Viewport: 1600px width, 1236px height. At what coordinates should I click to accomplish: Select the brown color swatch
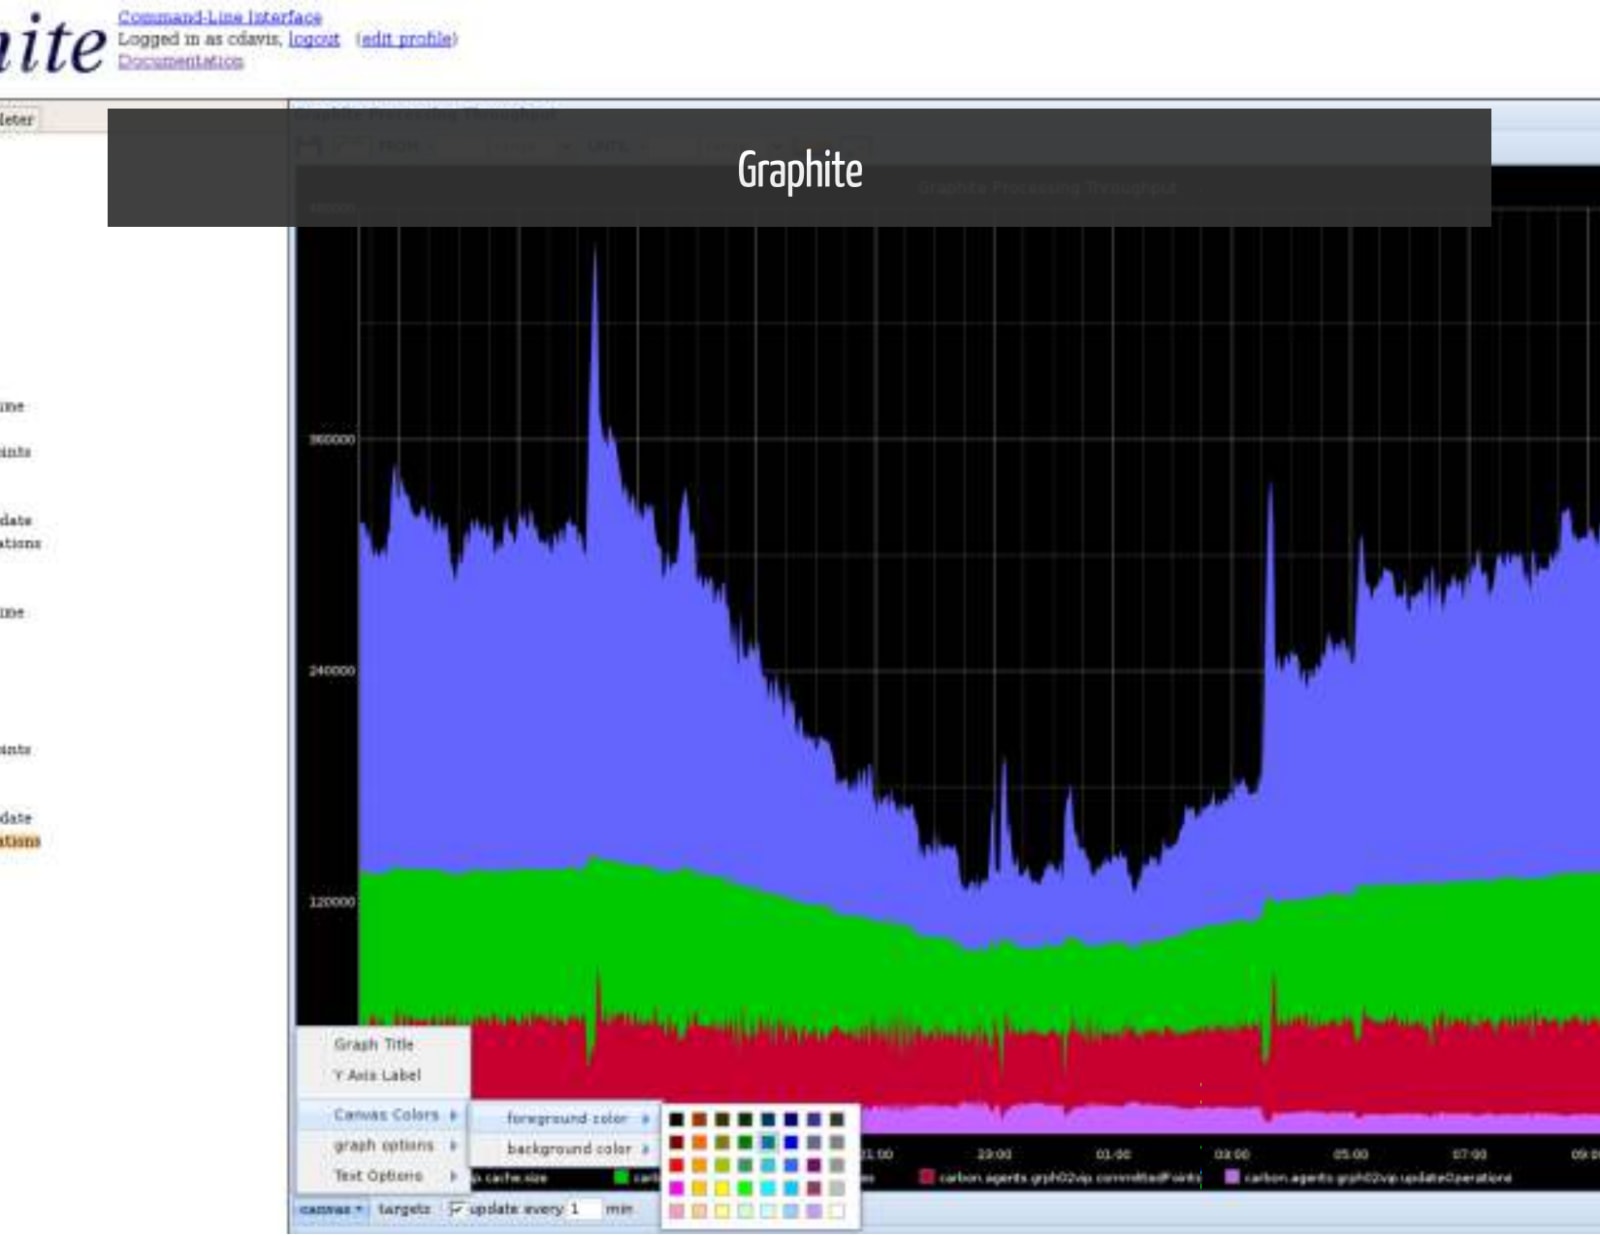(699, 1119)
